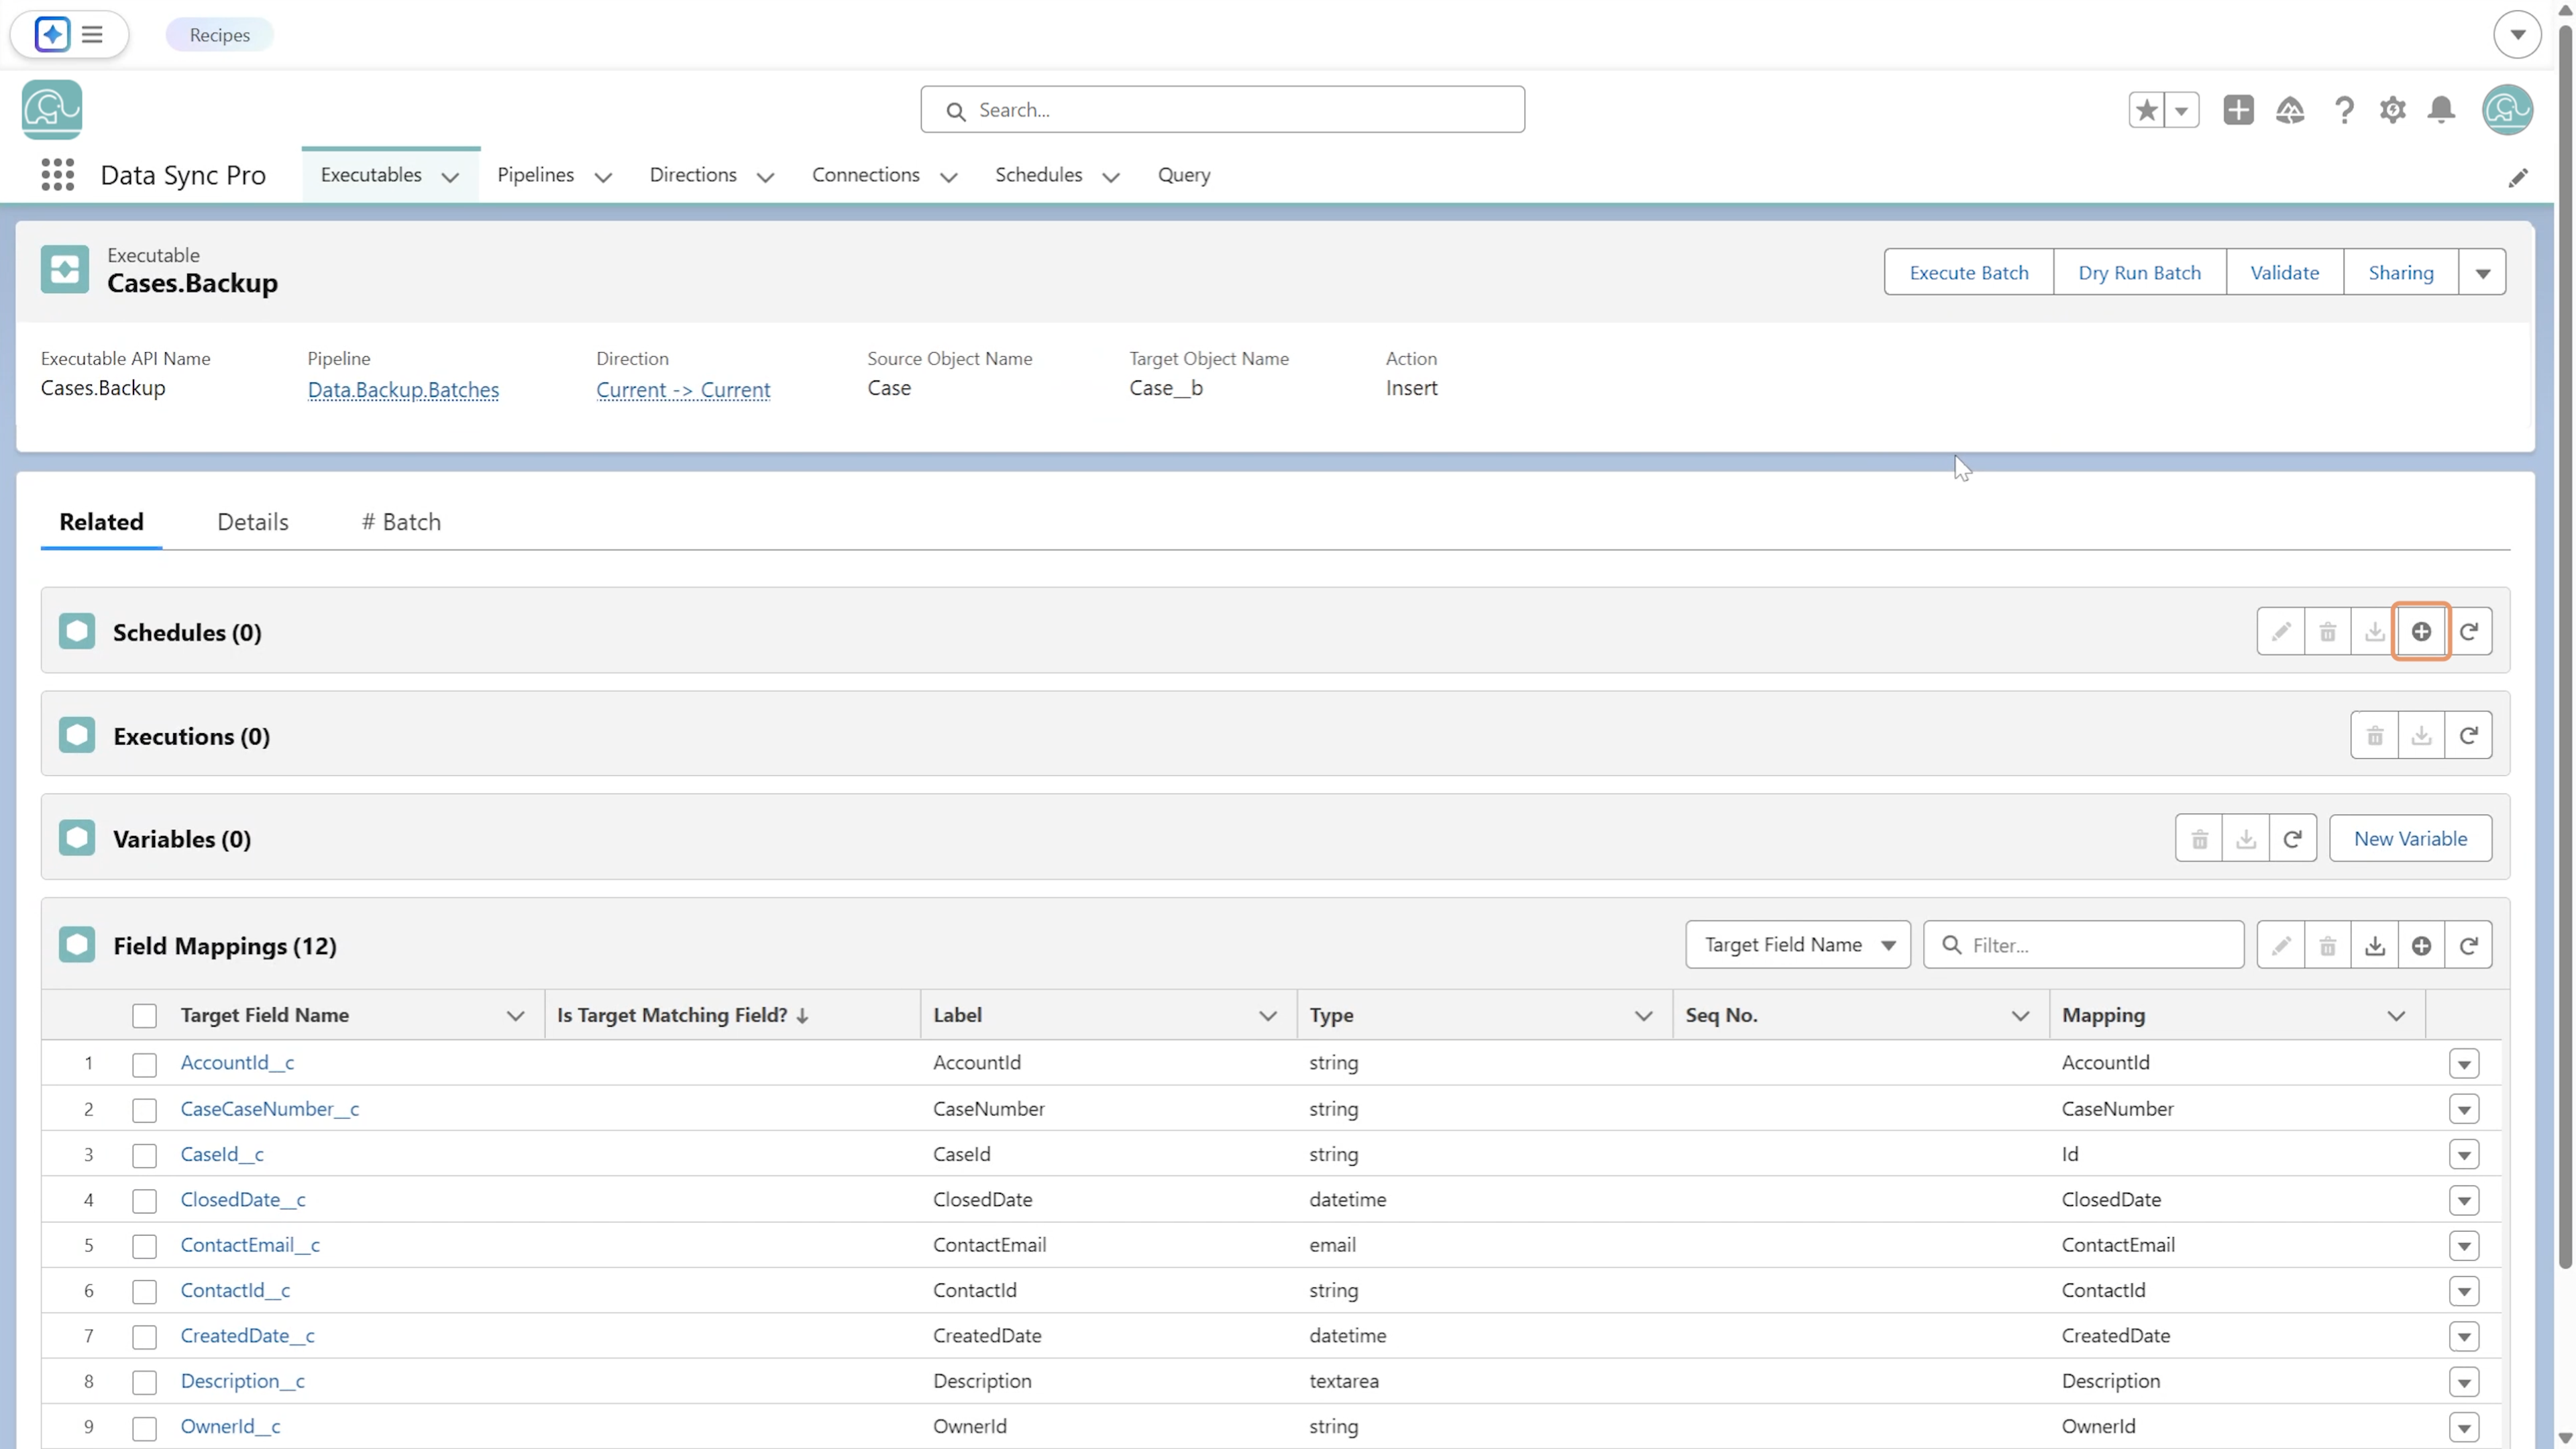Viewport: 2576px width, 1449px height.
Task: Click the Variables delete trash icon
Action: [2199, 838]
